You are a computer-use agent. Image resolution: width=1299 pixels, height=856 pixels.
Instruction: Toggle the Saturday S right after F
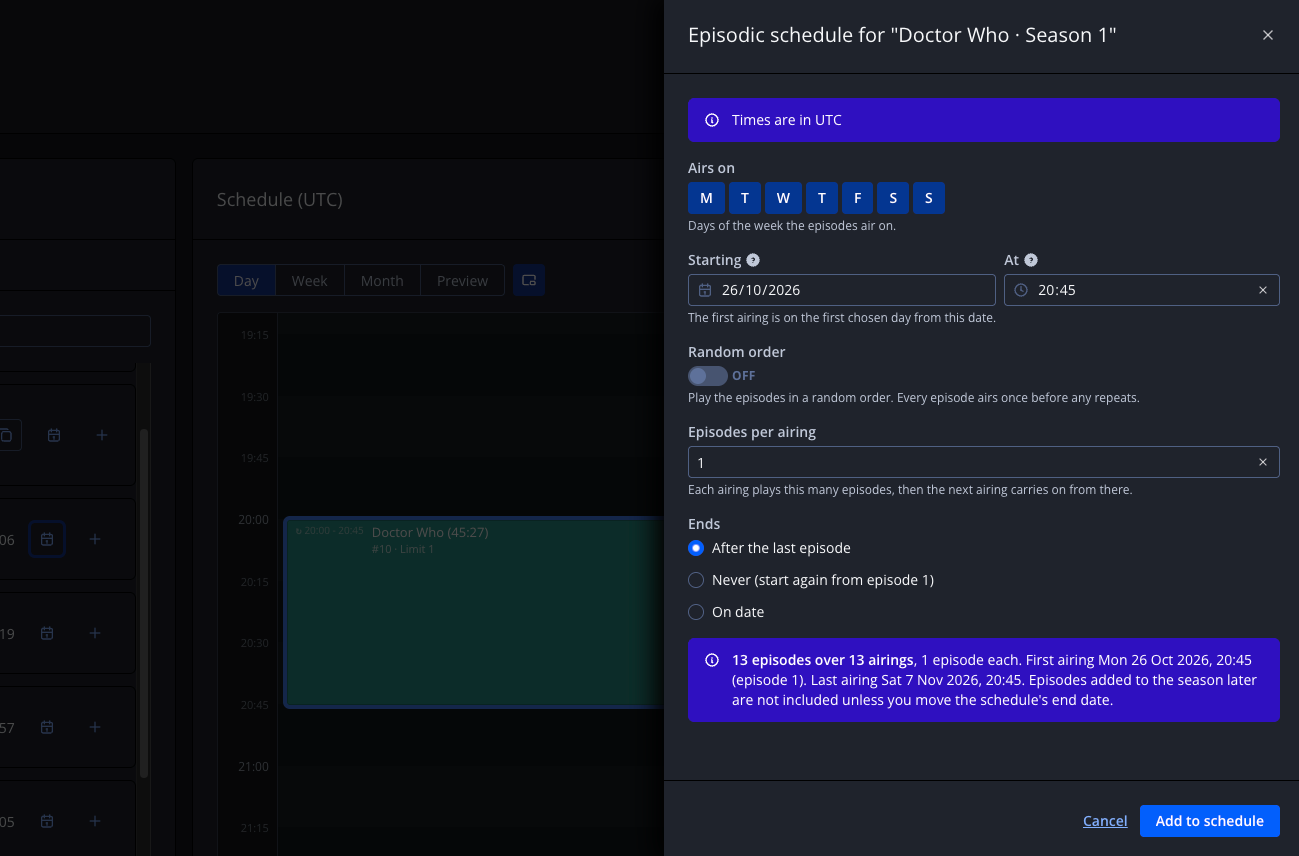893,198
